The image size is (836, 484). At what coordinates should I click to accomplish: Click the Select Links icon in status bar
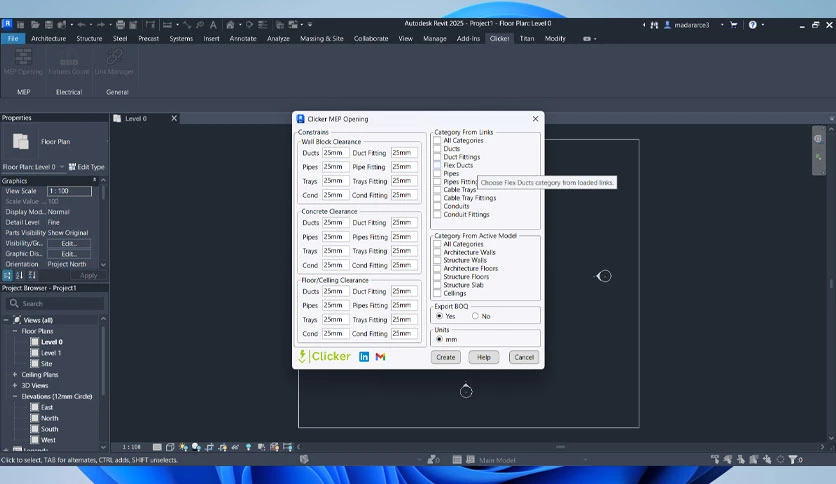[715, 459]
